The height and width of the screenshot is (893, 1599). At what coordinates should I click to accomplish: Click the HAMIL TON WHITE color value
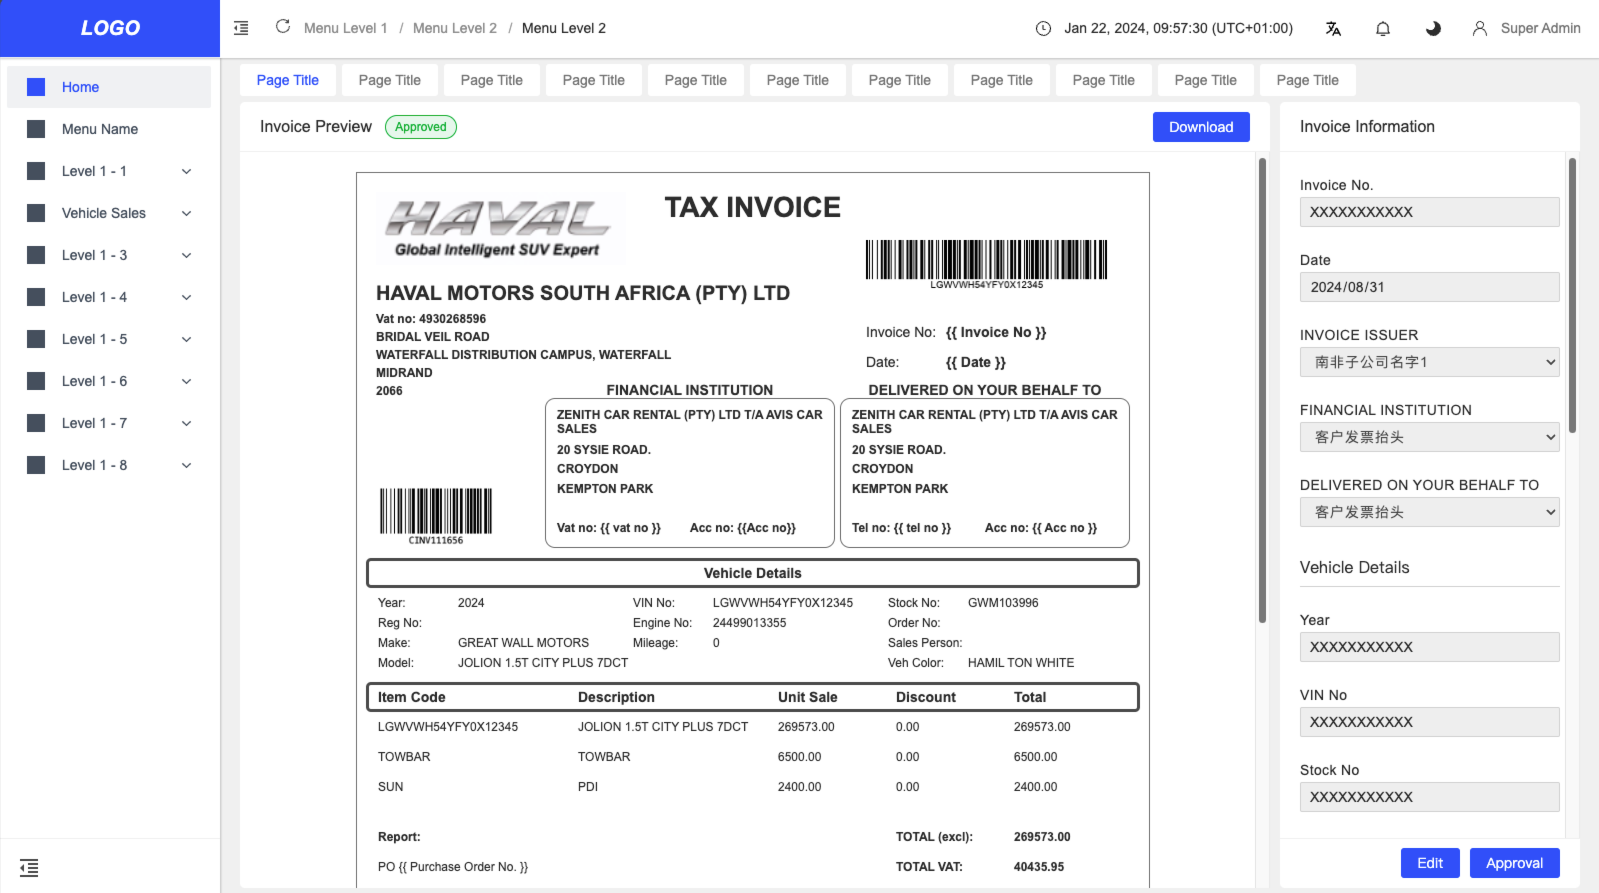1021,663
